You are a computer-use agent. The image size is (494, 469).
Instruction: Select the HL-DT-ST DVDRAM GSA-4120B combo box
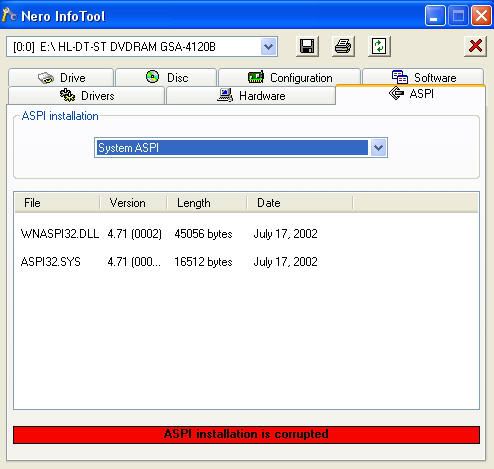point(142,47)
